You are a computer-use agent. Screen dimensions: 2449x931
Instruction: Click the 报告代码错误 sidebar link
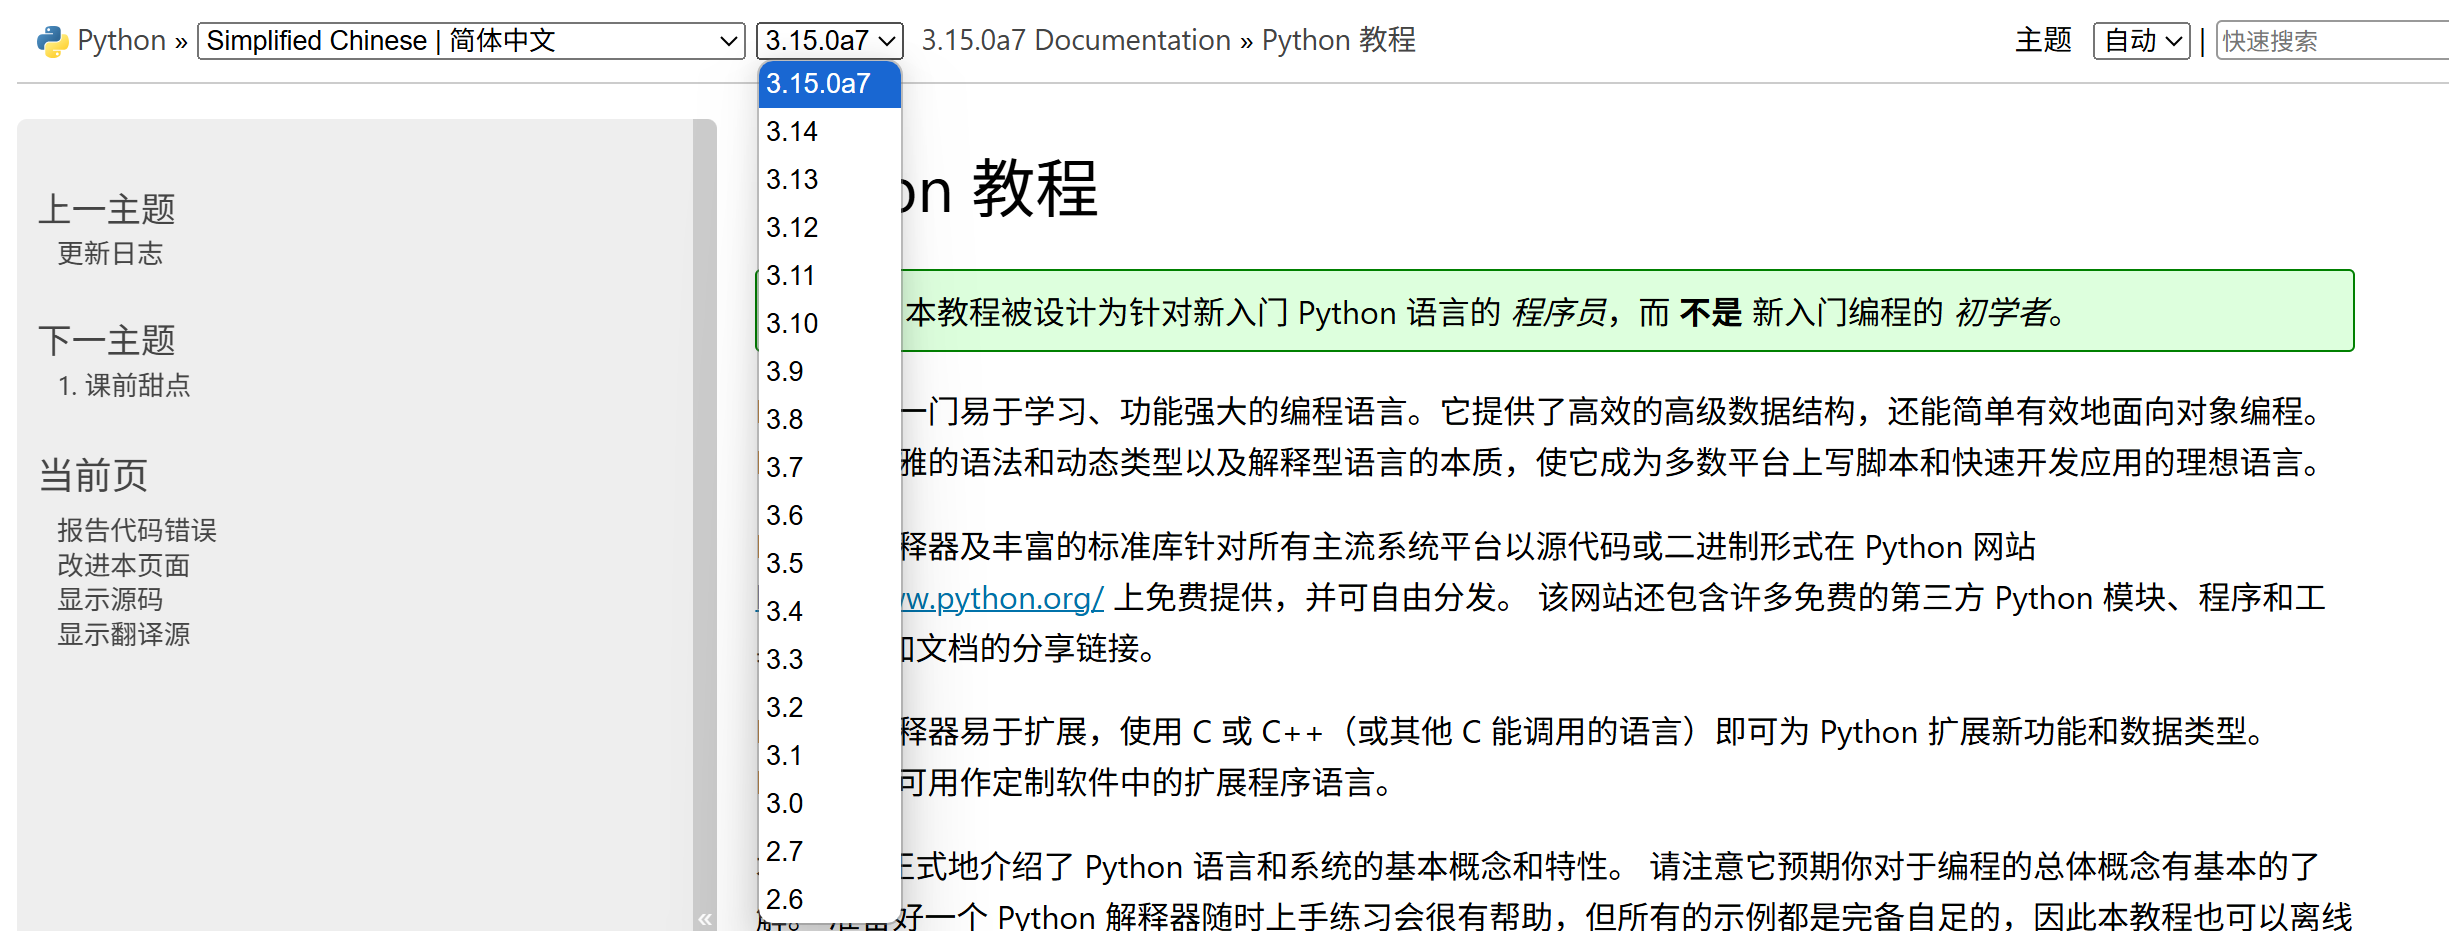137,530
